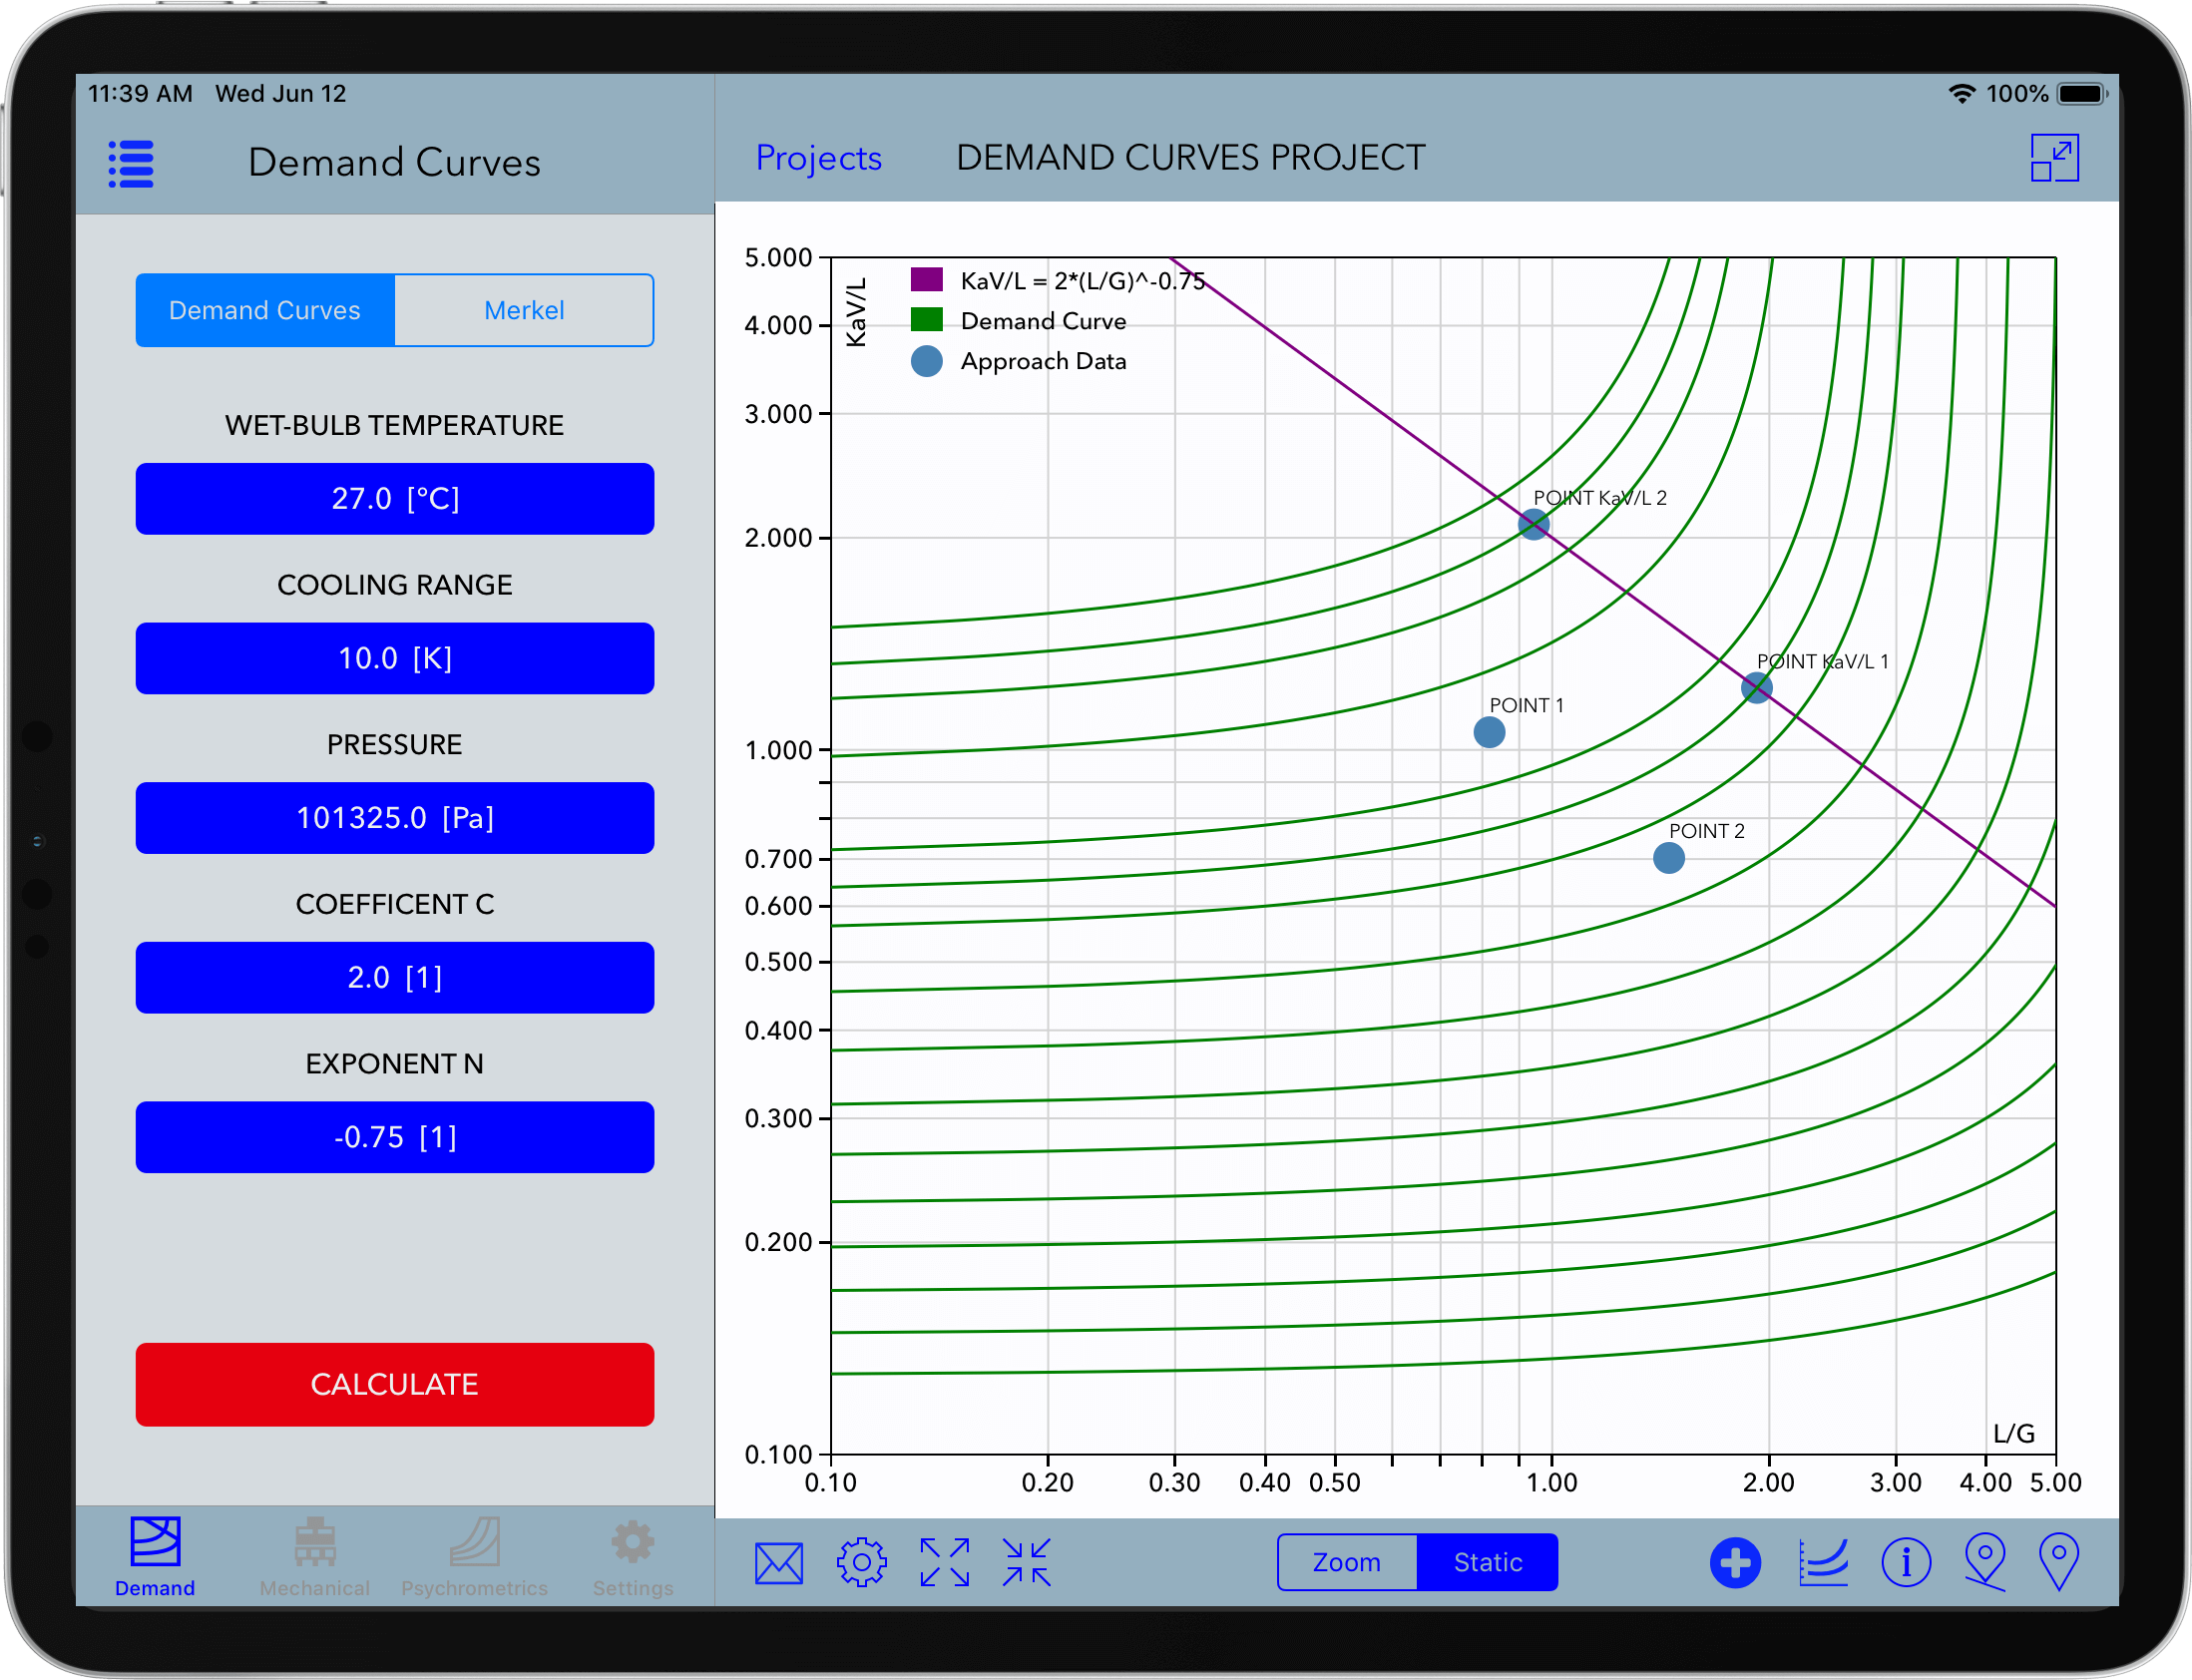Collapse the plot with the shrink-arrows icon
The height and width of the screenshot is (1680, 2192).
tap(1025, 1562)
